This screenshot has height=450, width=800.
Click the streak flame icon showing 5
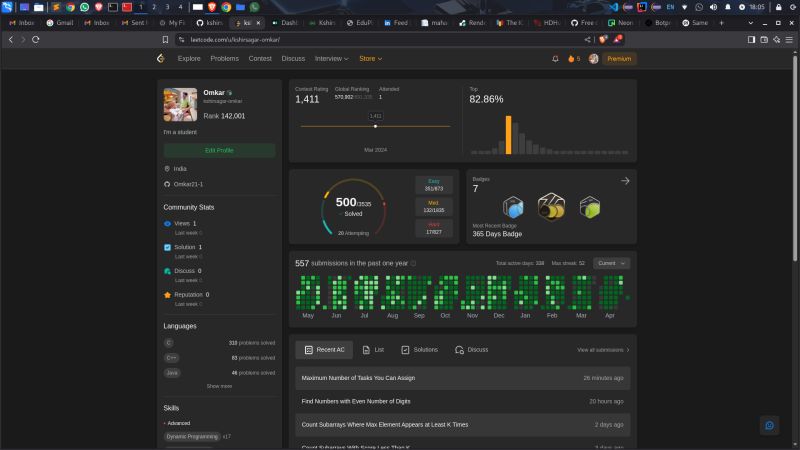[573, 59]
